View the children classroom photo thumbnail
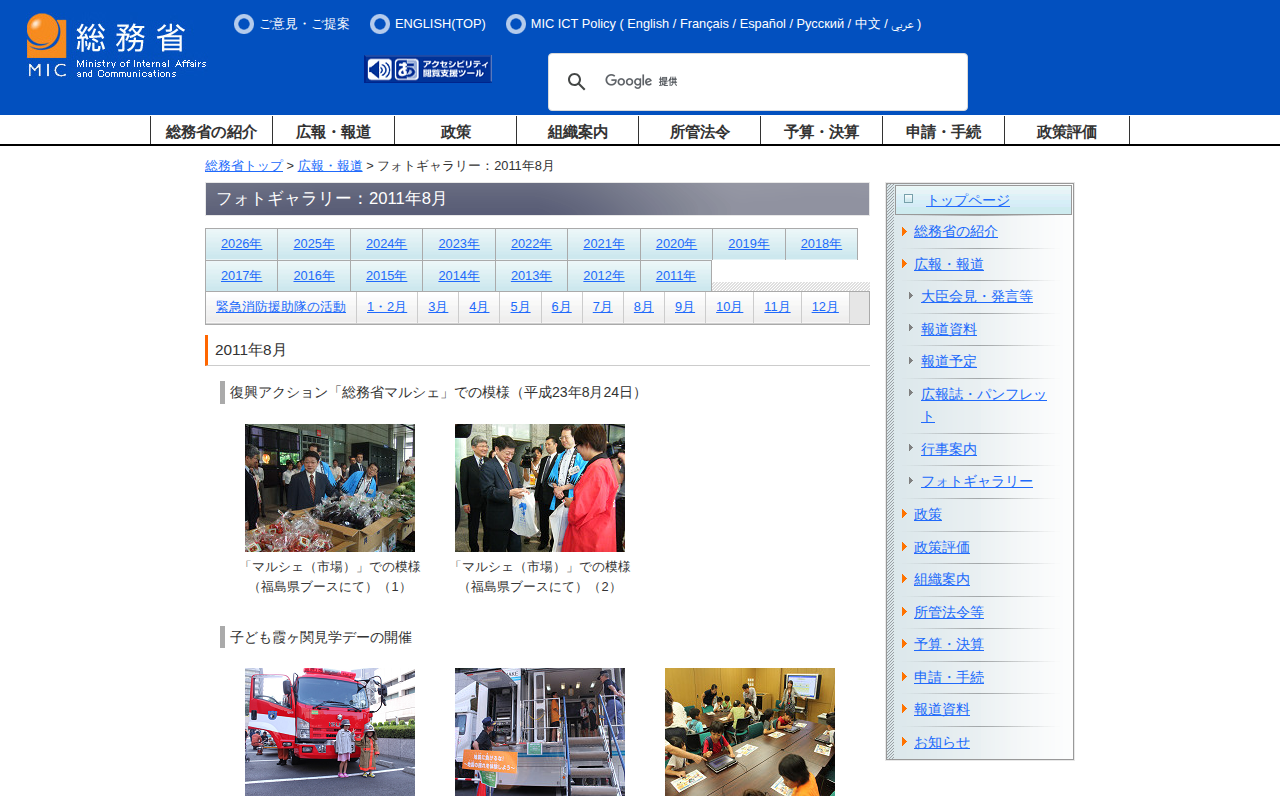Viewport: 1280px width, 800px height. (750, 732)
